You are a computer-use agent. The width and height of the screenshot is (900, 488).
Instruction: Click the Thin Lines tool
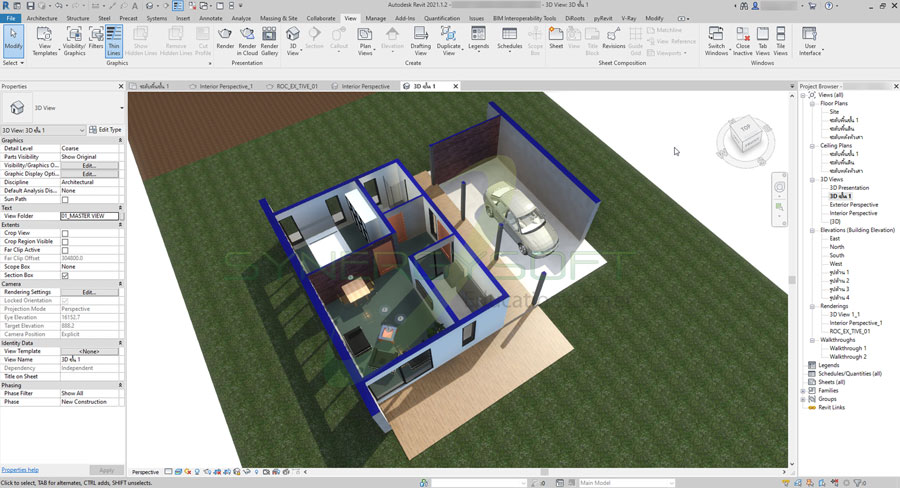[x=115, y=41]
